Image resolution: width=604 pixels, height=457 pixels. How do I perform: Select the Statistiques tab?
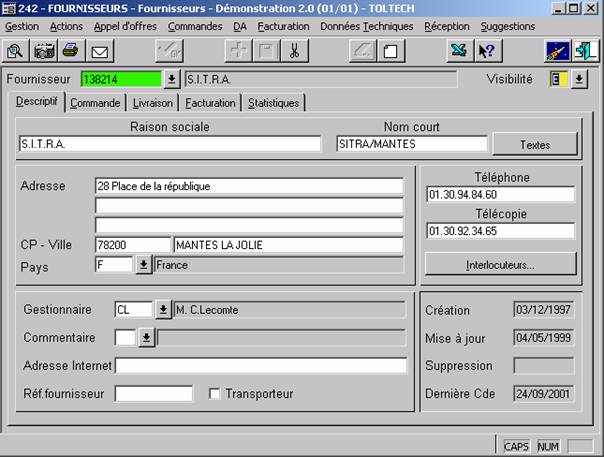pos(273,103)
